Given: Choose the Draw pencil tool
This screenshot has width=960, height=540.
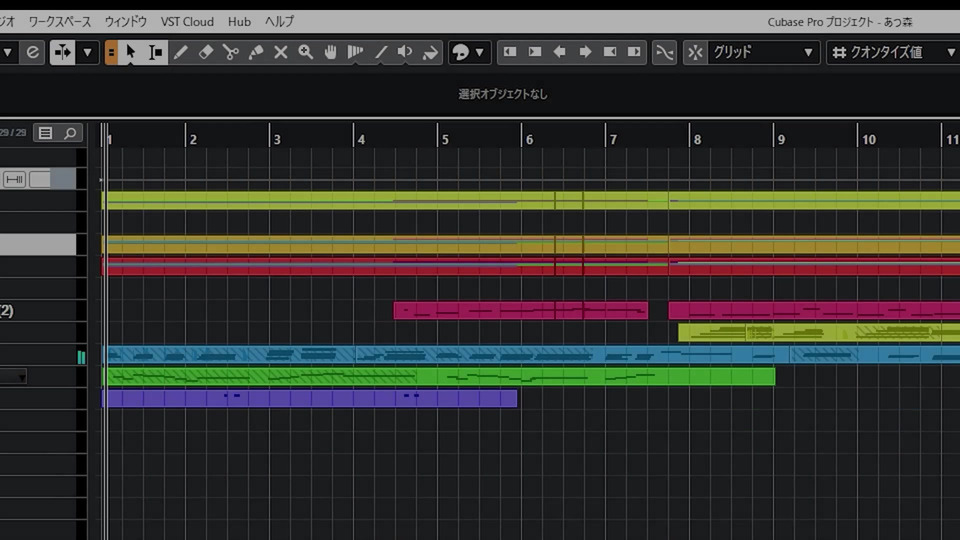Looking at the screenshot, I should point(181,52).
